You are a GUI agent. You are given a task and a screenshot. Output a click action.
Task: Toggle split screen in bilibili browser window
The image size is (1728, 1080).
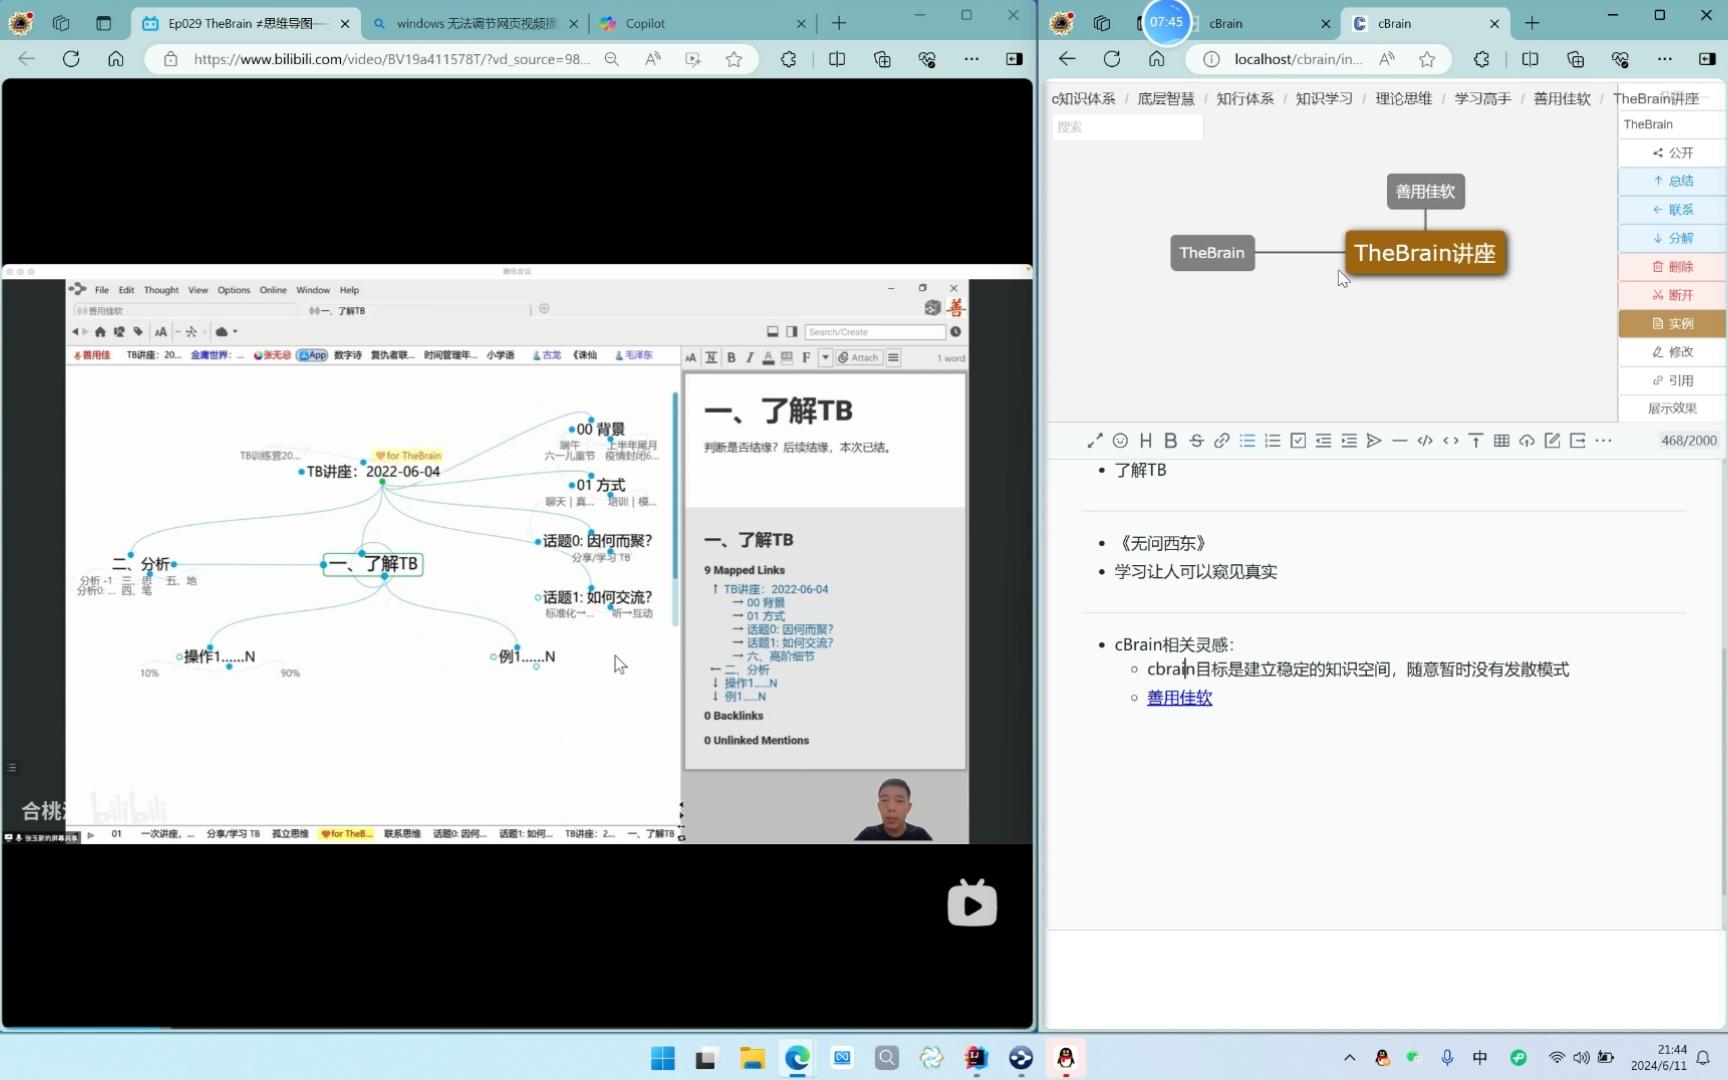tap(837, 59)
